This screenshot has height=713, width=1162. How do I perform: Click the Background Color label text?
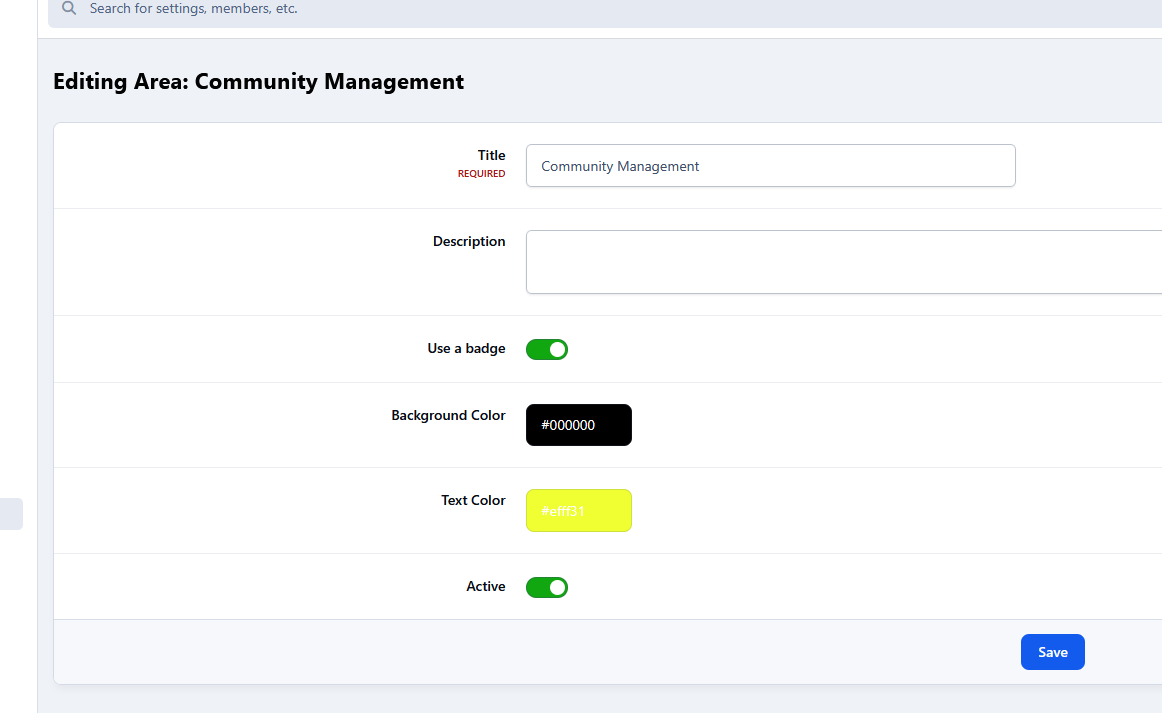[448, 415]
